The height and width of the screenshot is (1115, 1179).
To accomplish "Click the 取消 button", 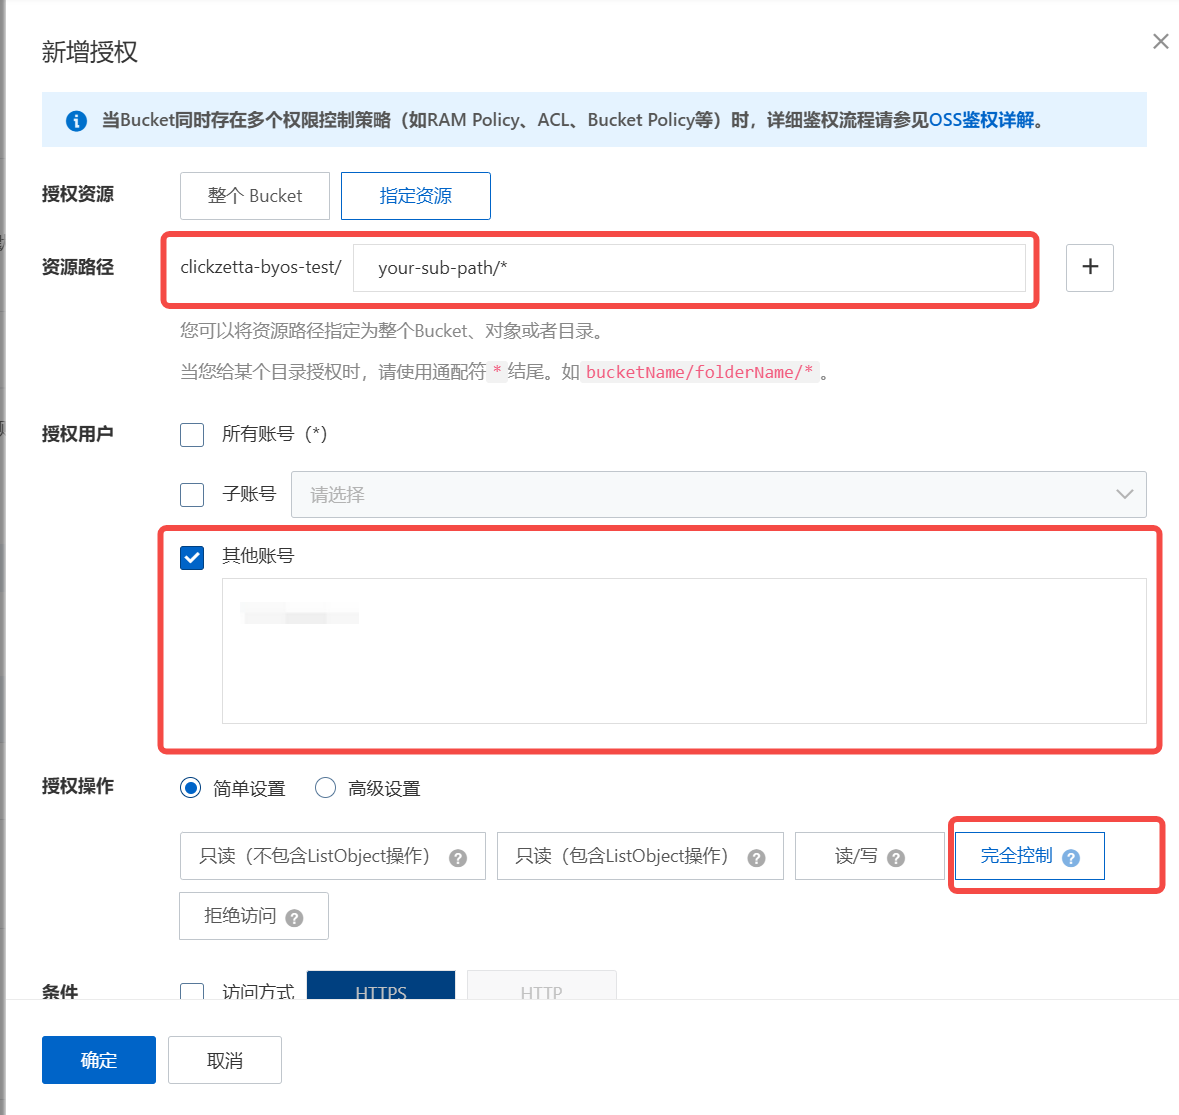I will 225,1060.
